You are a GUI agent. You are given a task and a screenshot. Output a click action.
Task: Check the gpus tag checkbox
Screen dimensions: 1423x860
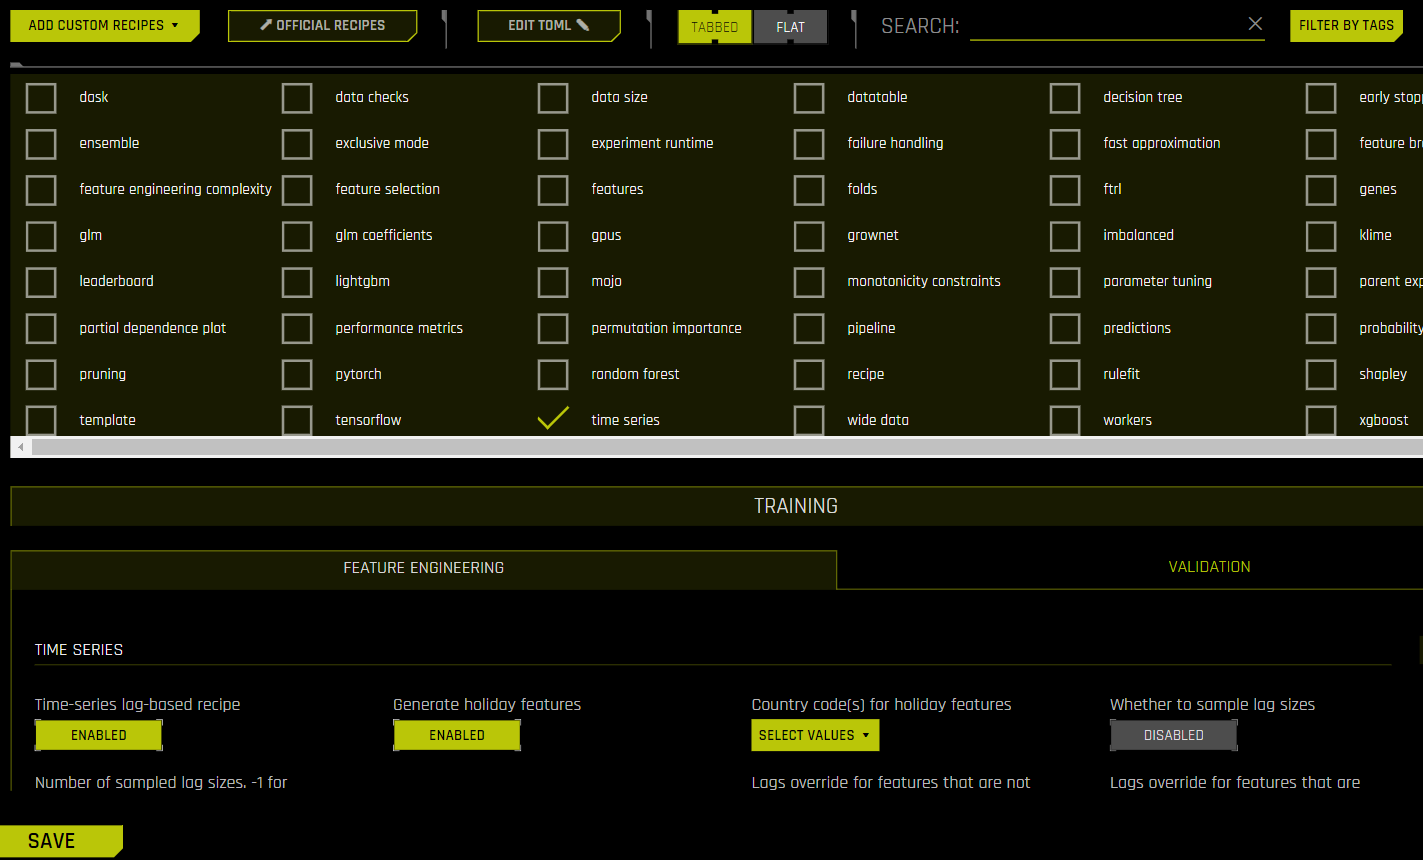(553, 236)
